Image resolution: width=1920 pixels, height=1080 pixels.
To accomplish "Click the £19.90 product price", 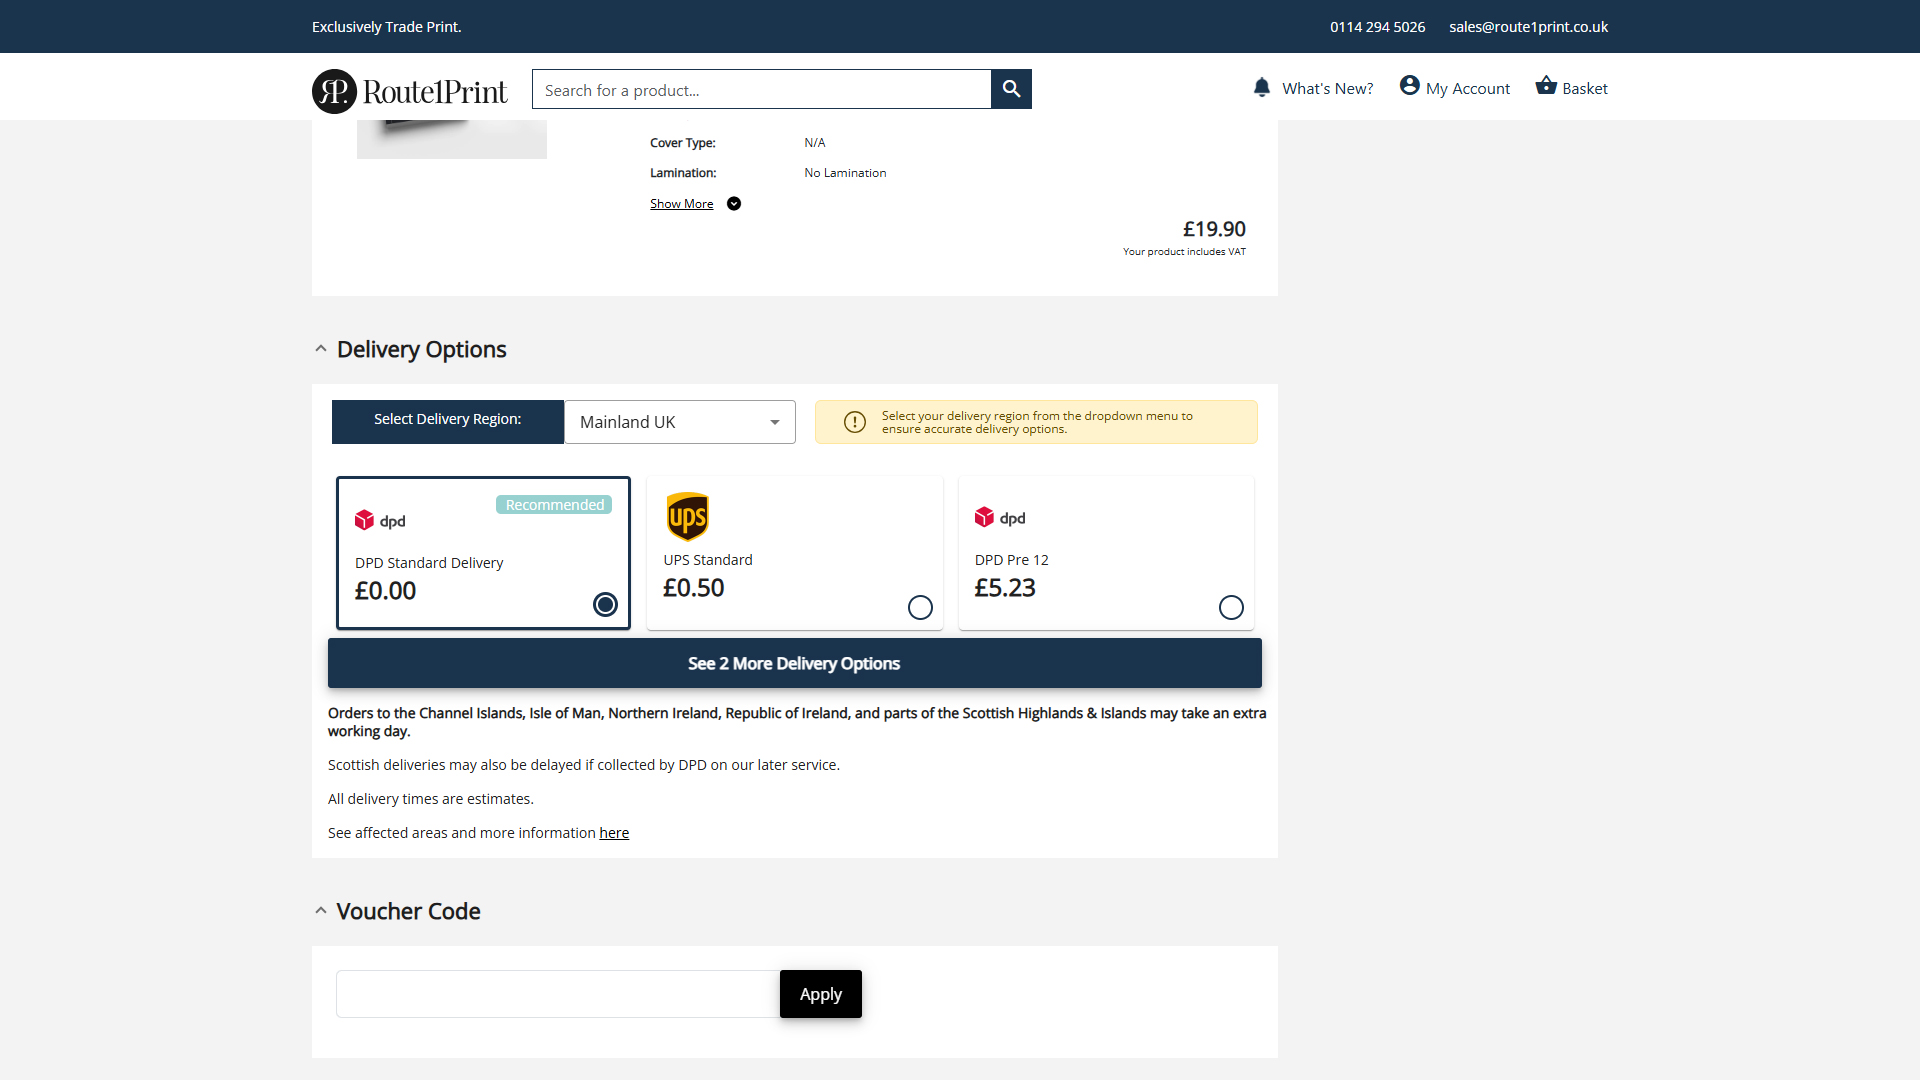I will (x=1214, y=229).
